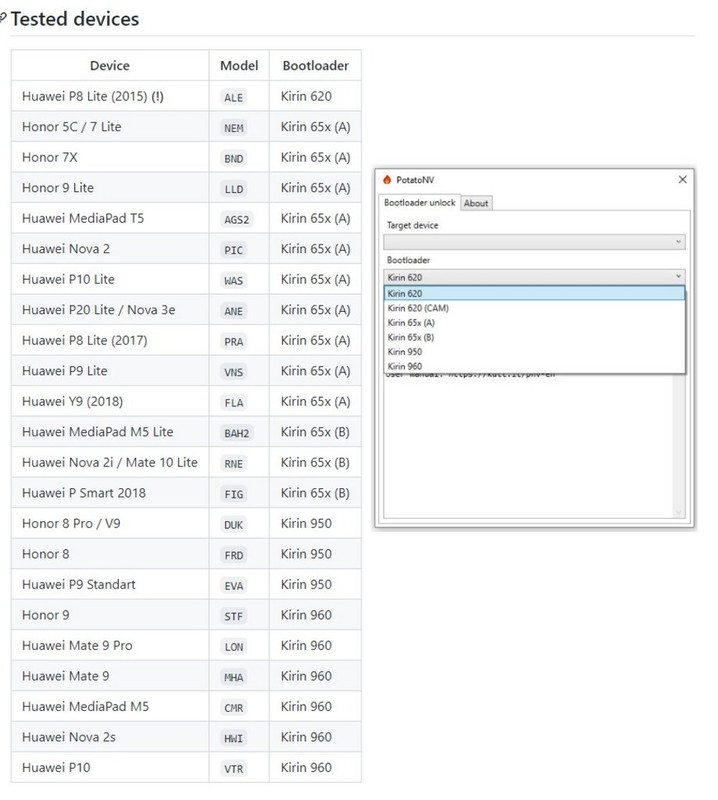Click the Tested devices heading
This screenshot has width=718, height=800.
coord(75,19)
